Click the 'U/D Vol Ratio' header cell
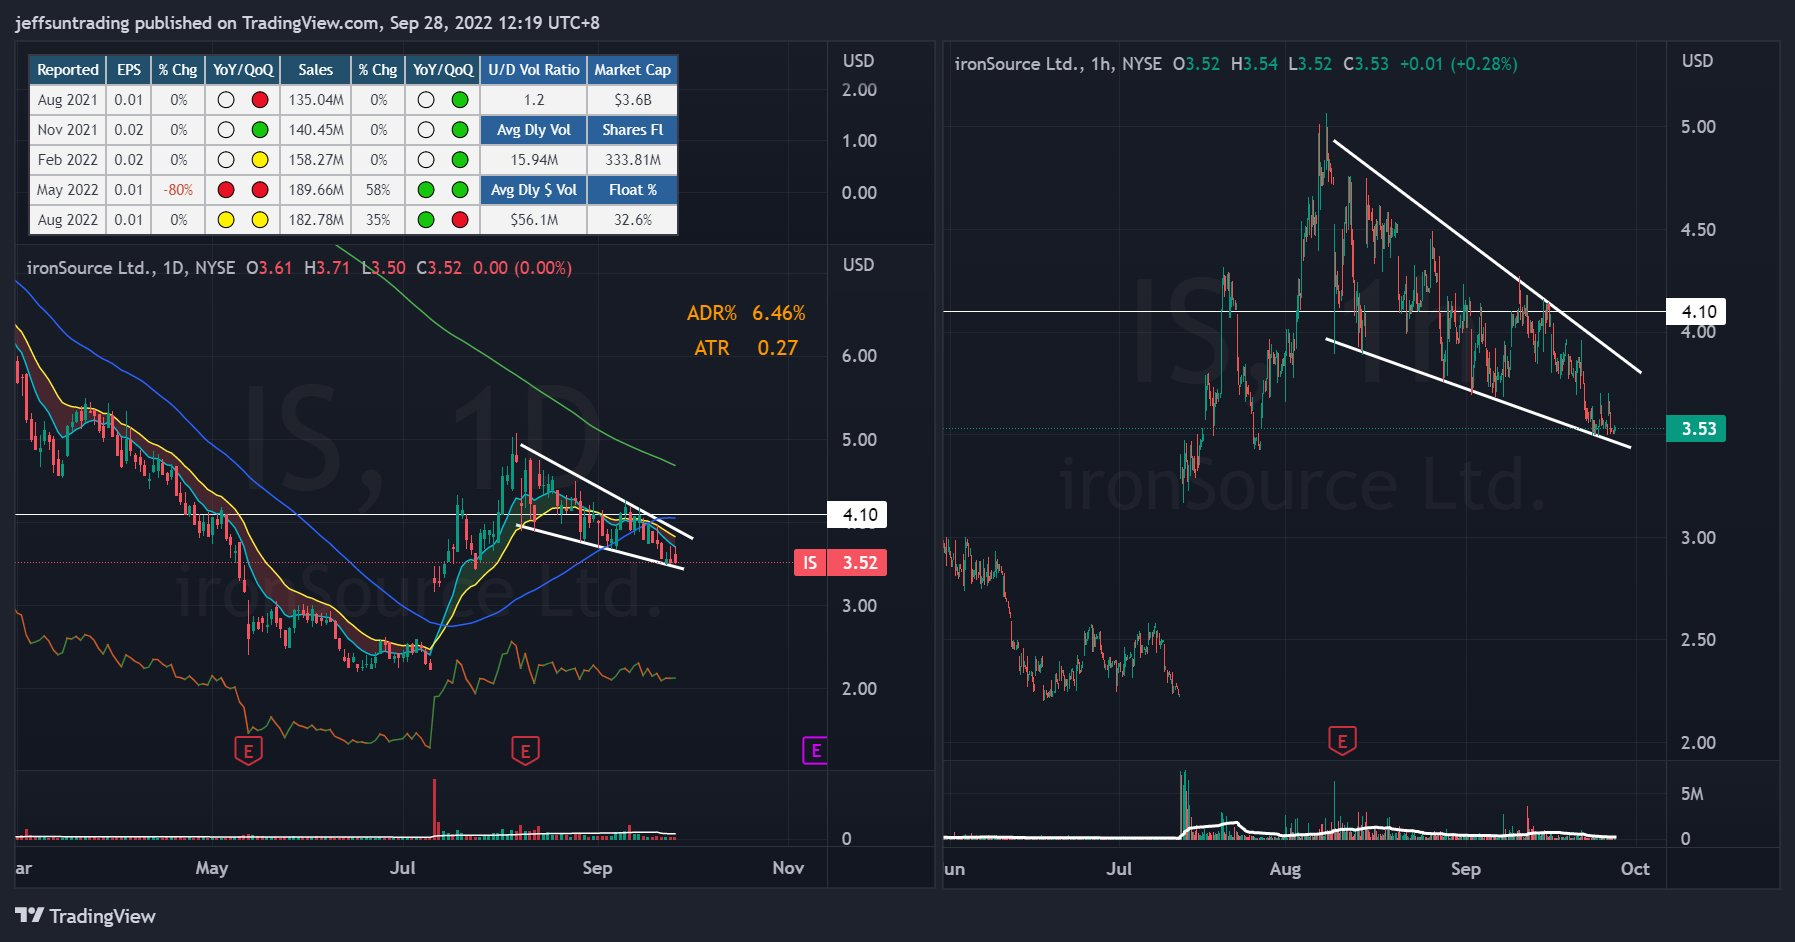1795x942 pixels. 534,70
